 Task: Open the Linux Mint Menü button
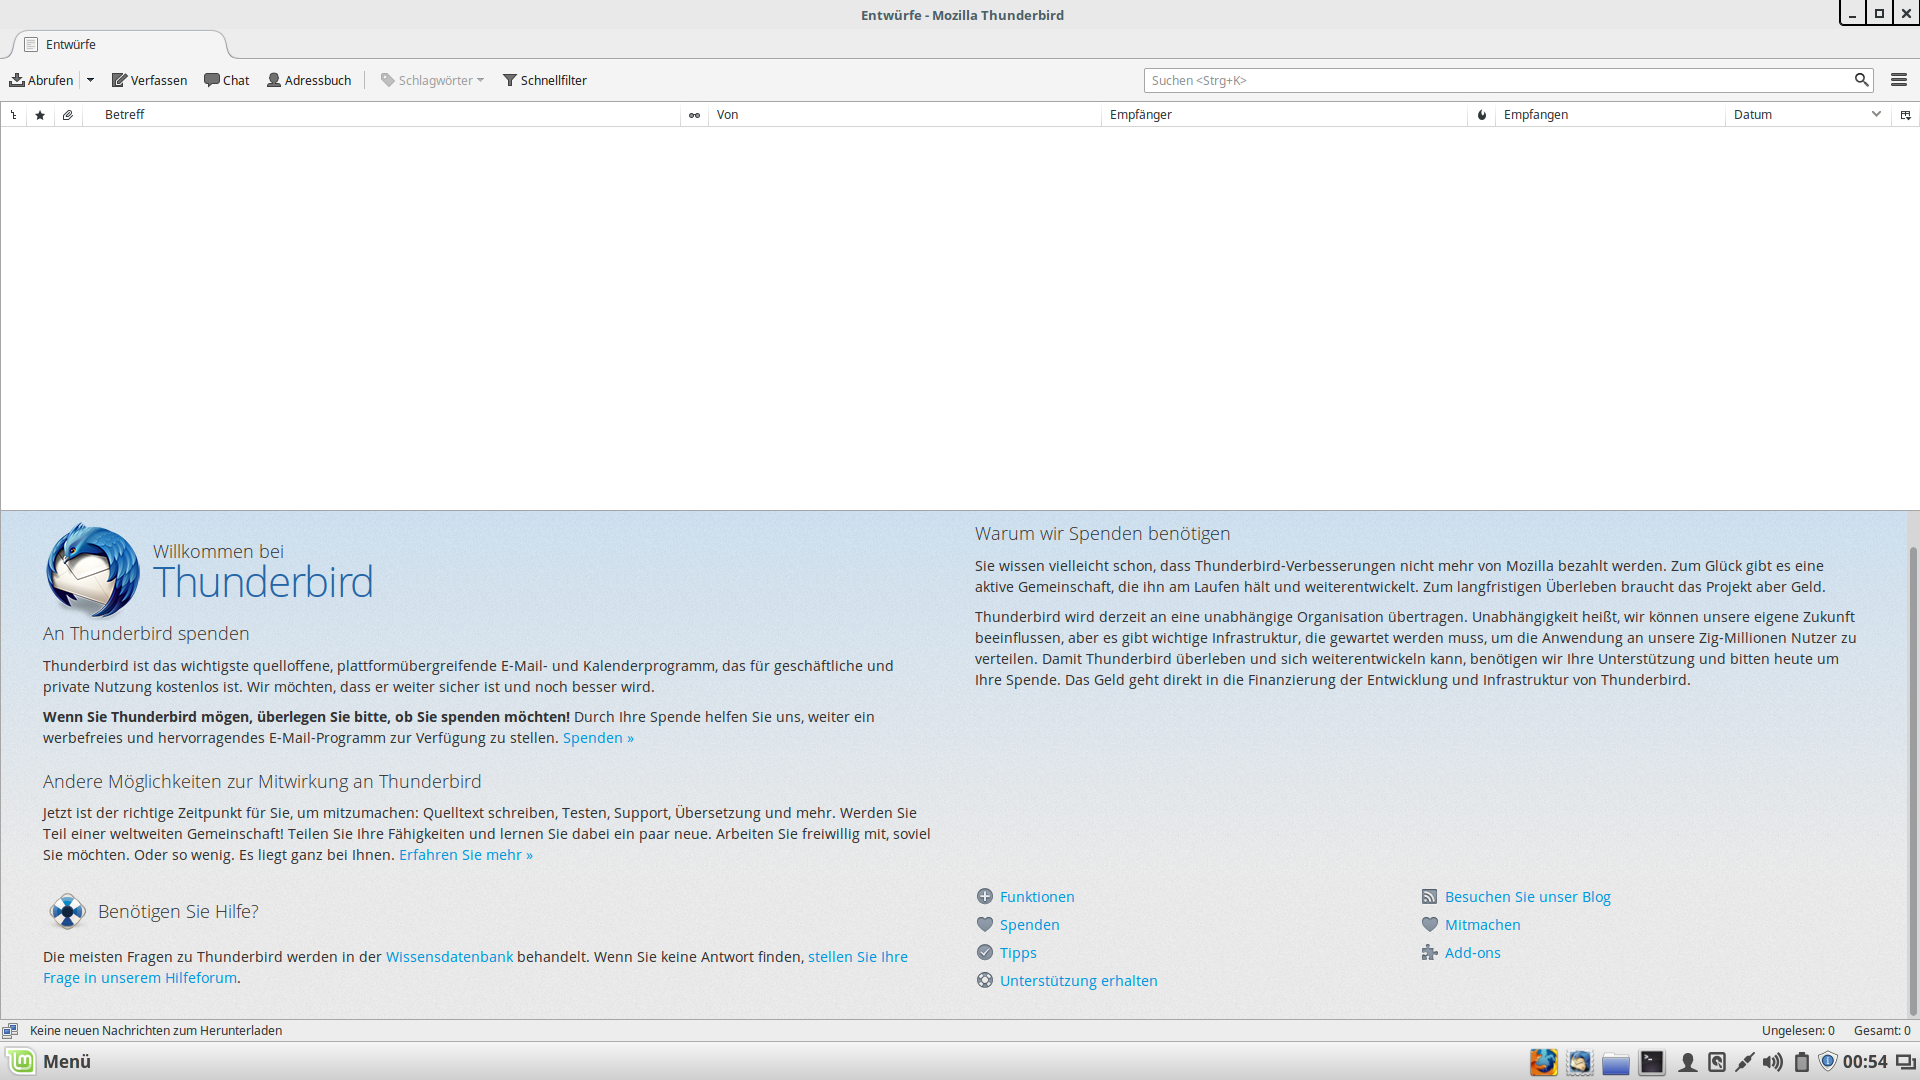[48, 1061]
